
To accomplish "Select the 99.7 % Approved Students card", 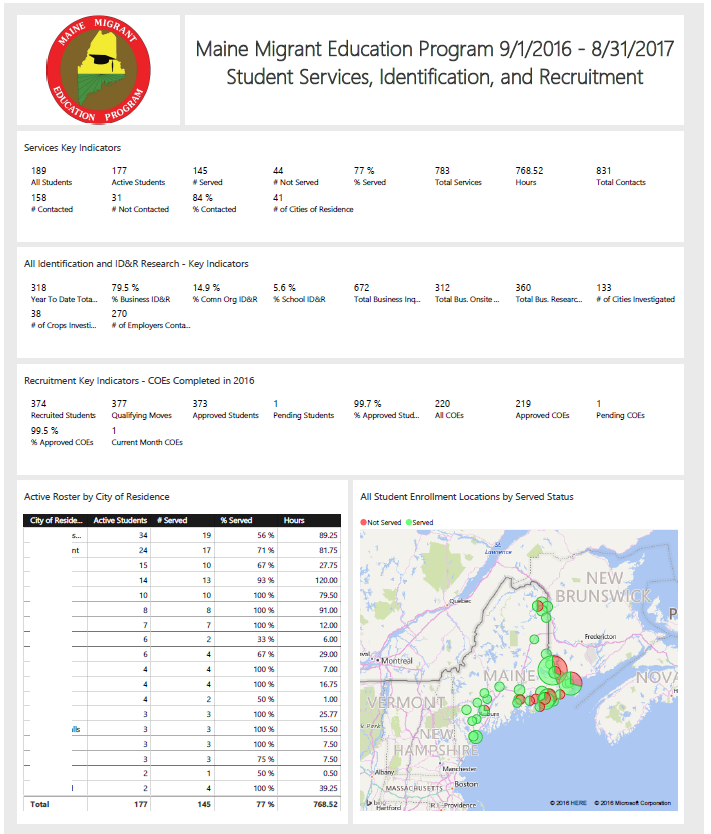I will point(387,409).
